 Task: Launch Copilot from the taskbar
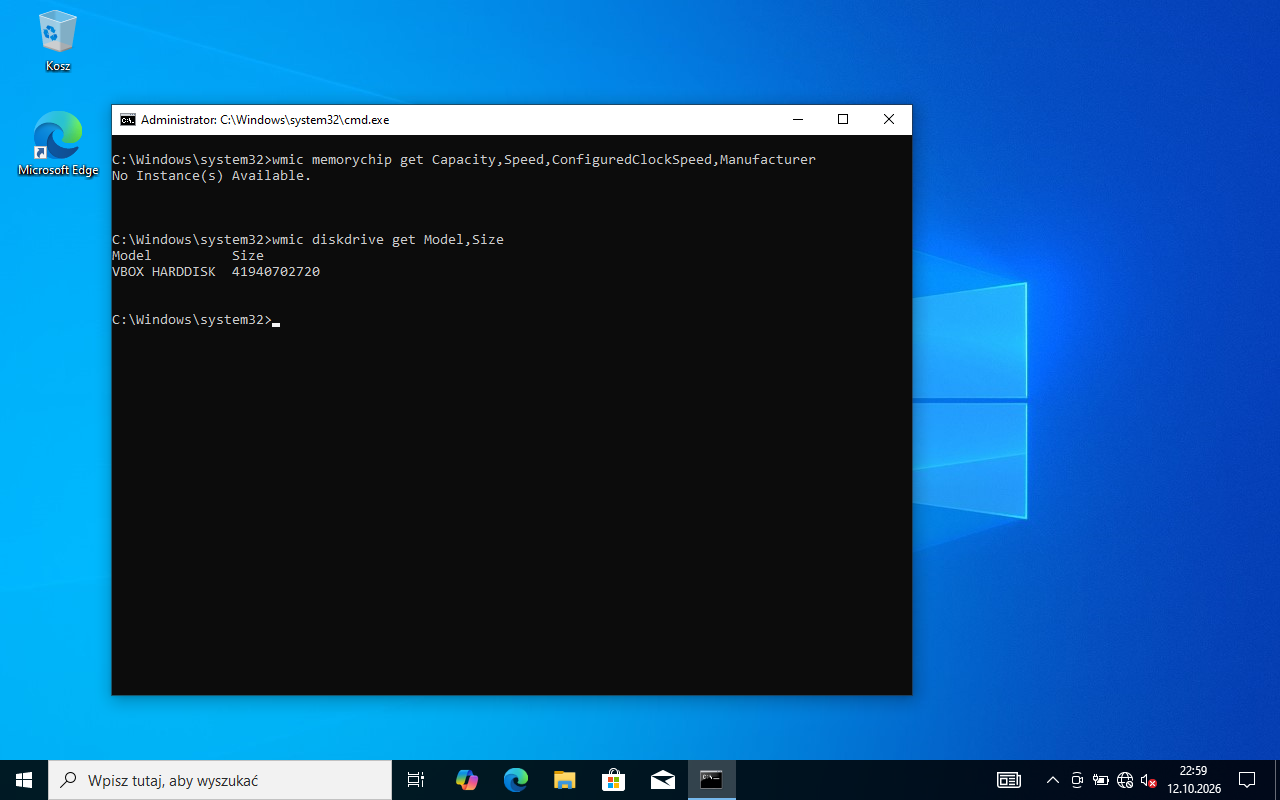click(466, 780)
